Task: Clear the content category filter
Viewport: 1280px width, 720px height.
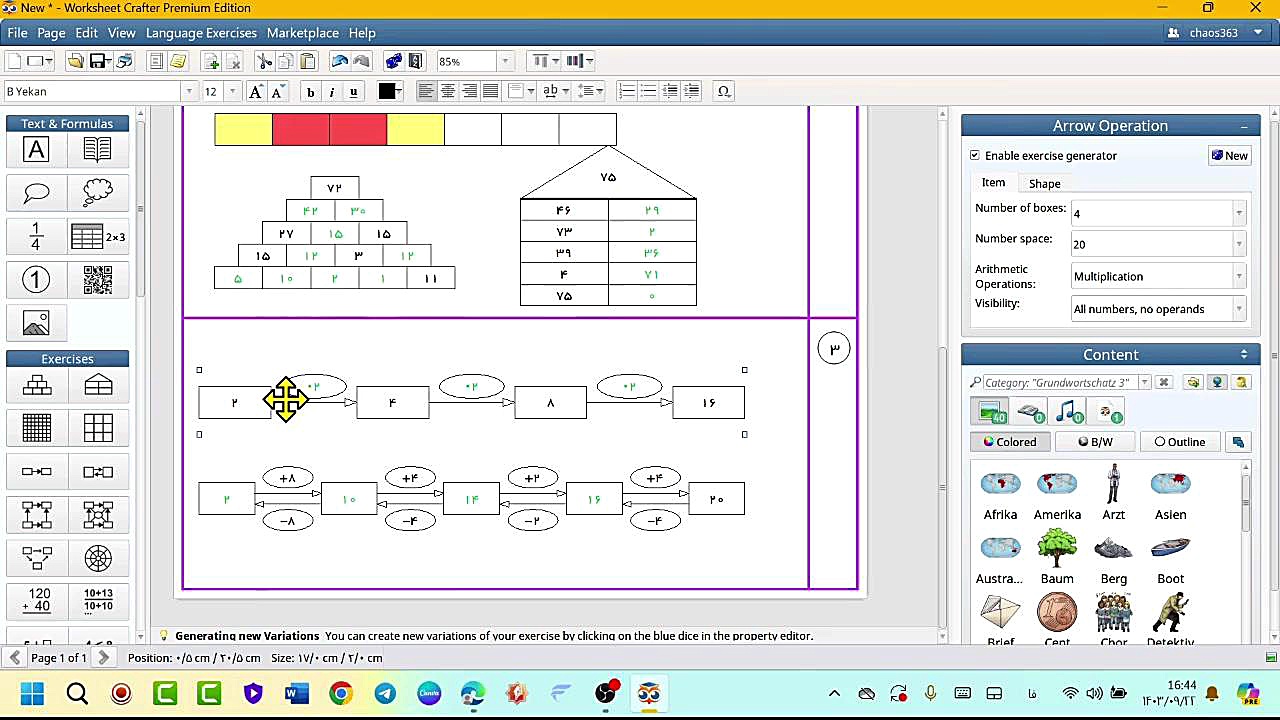Action: [1164, 382]
